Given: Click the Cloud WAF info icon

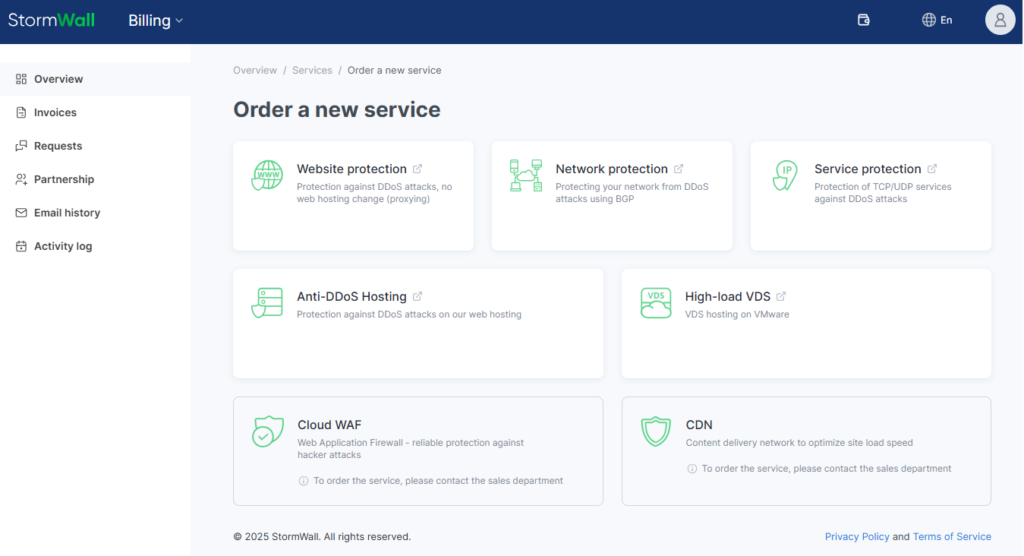Looking at the screenshot, I should tap(304, 481).
